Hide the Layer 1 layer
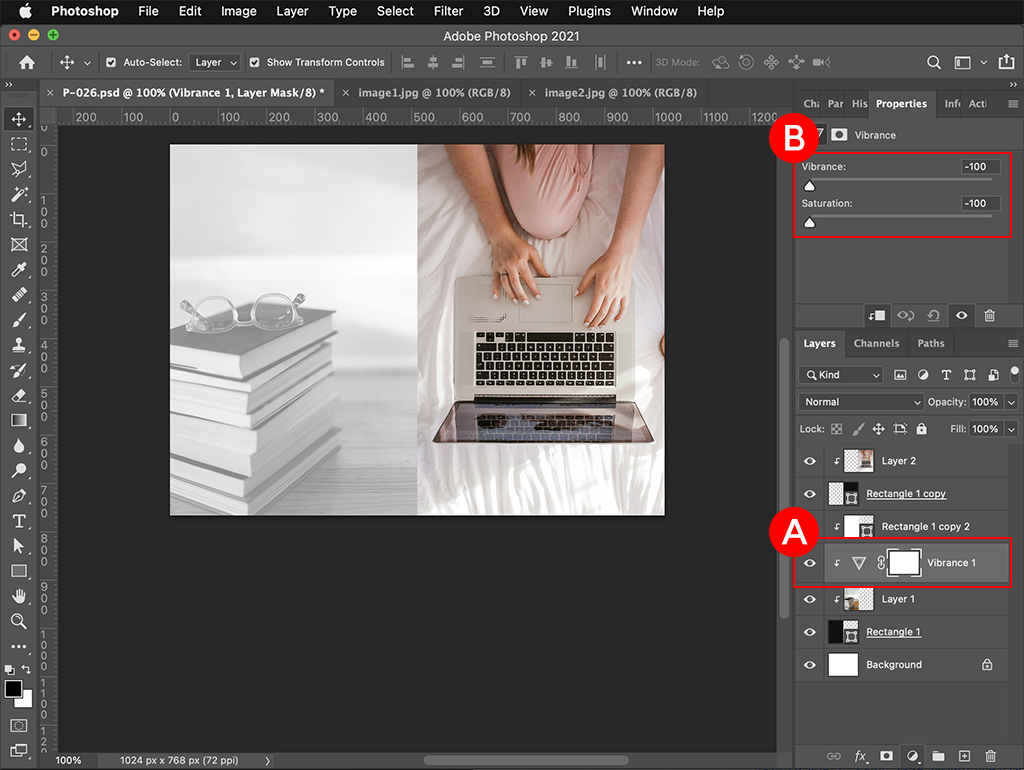The width and height of the screenshot is (1024, 770). point(810,599)
